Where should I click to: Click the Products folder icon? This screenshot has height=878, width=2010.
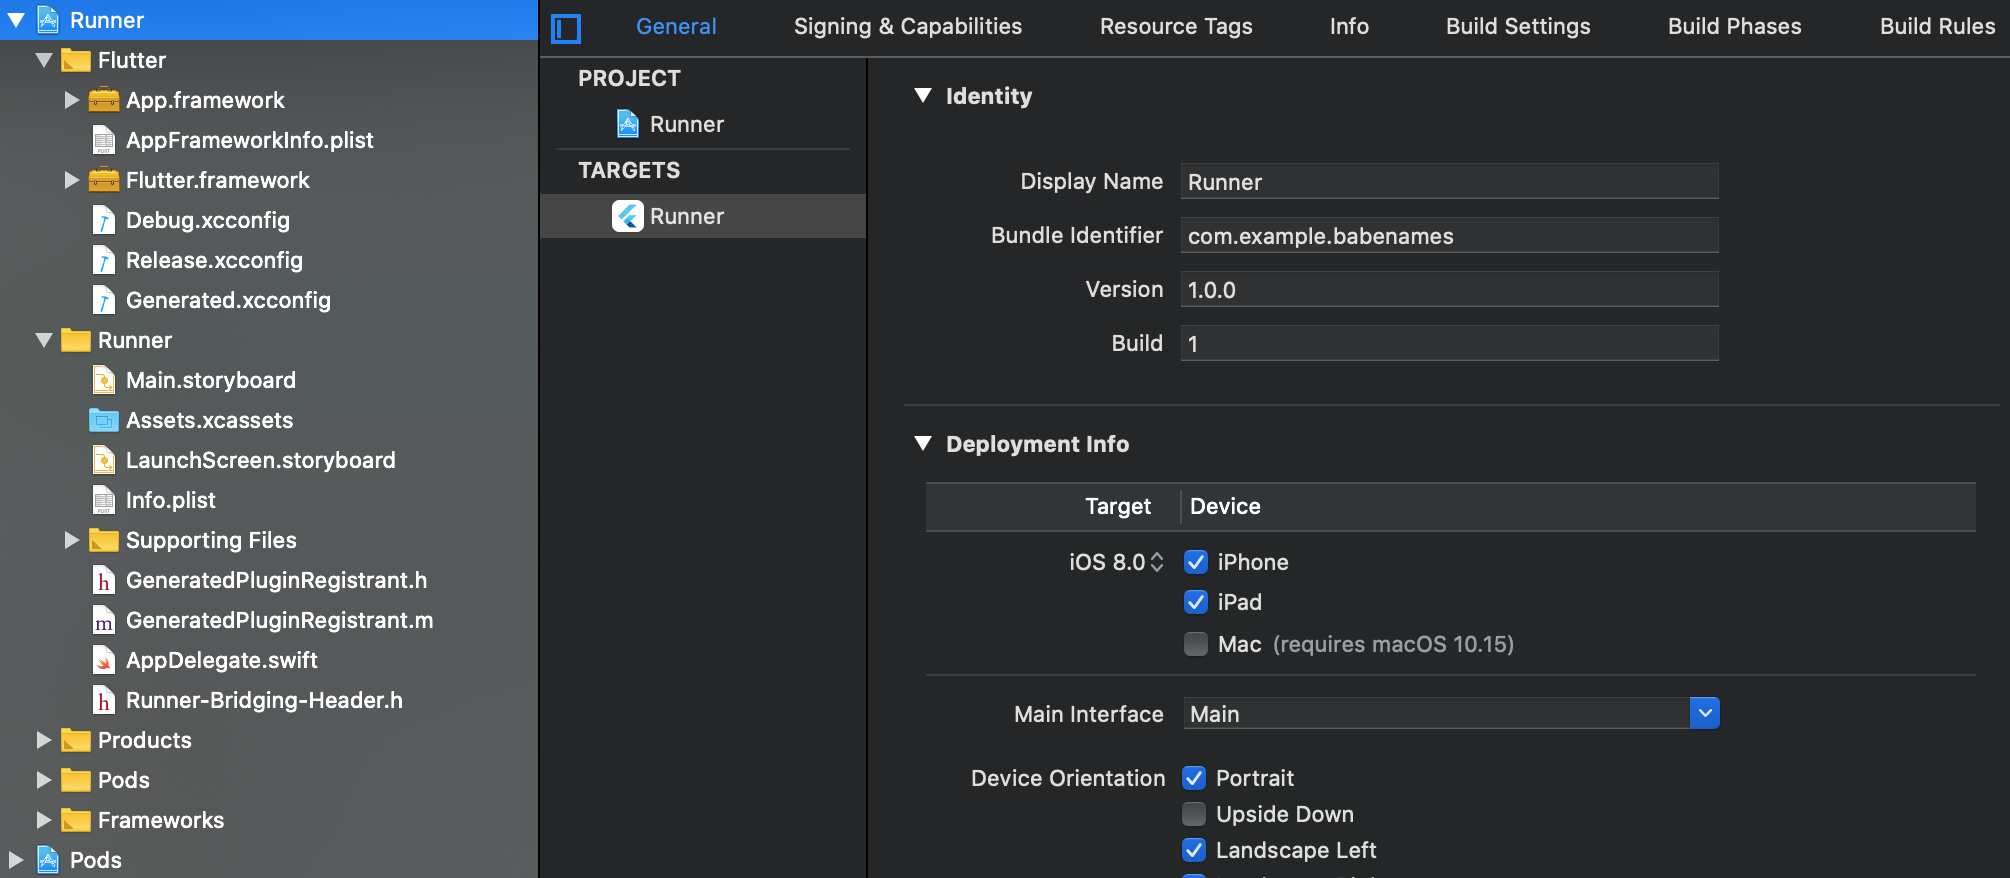click(x=76, y=740)
